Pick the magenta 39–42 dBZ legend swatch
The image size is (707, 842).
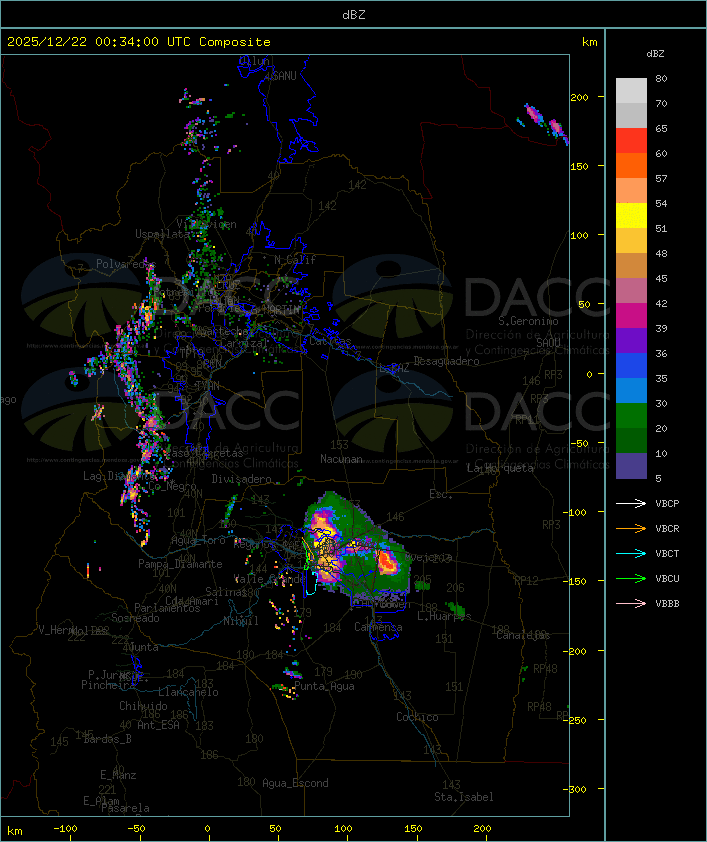(x=631, y=315)
